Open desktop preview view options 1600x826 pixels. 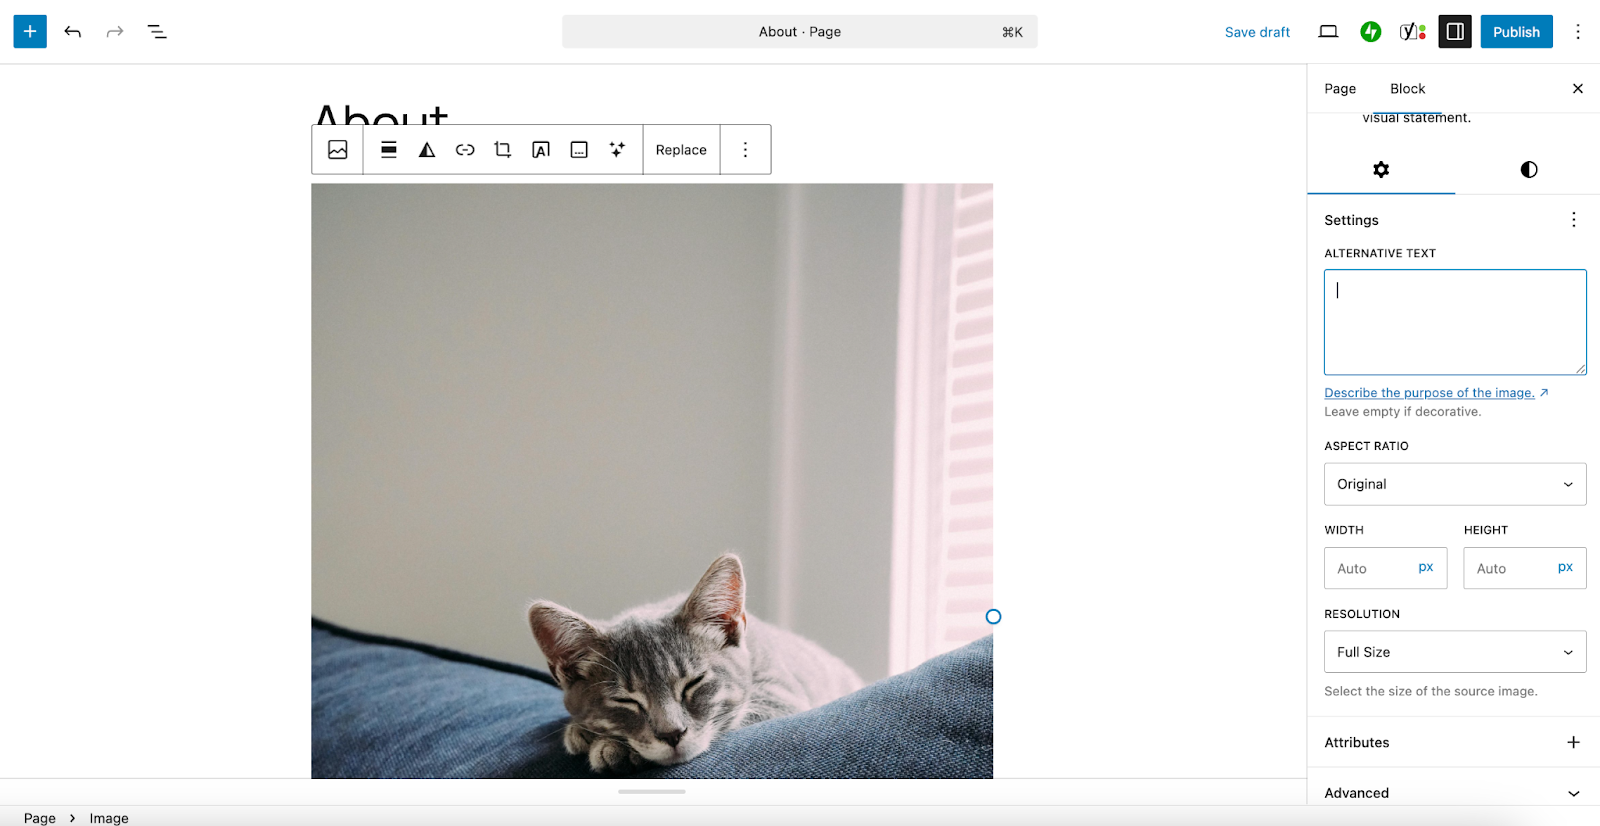coord(1328,32)
